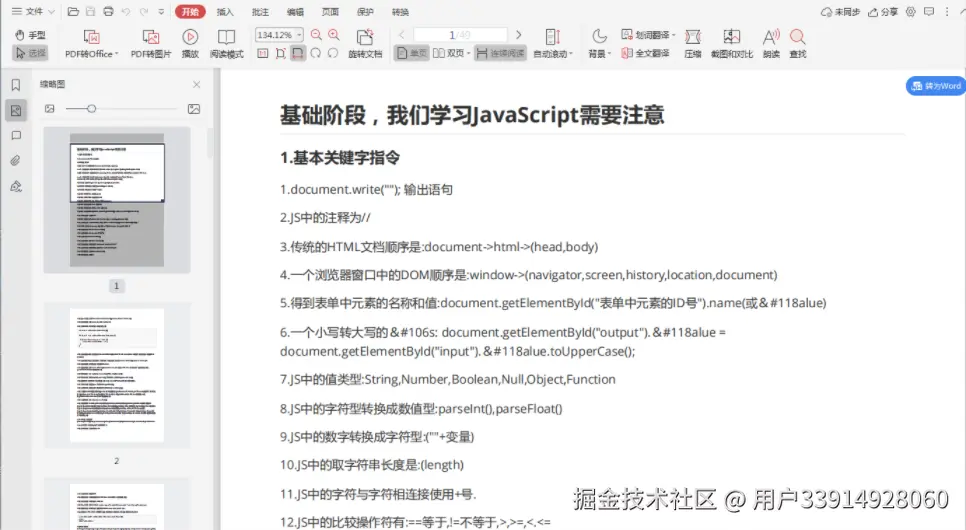Adjust the thumbnail size slider
The width and height of the screenshot is (966, 530).
[91, 108]
